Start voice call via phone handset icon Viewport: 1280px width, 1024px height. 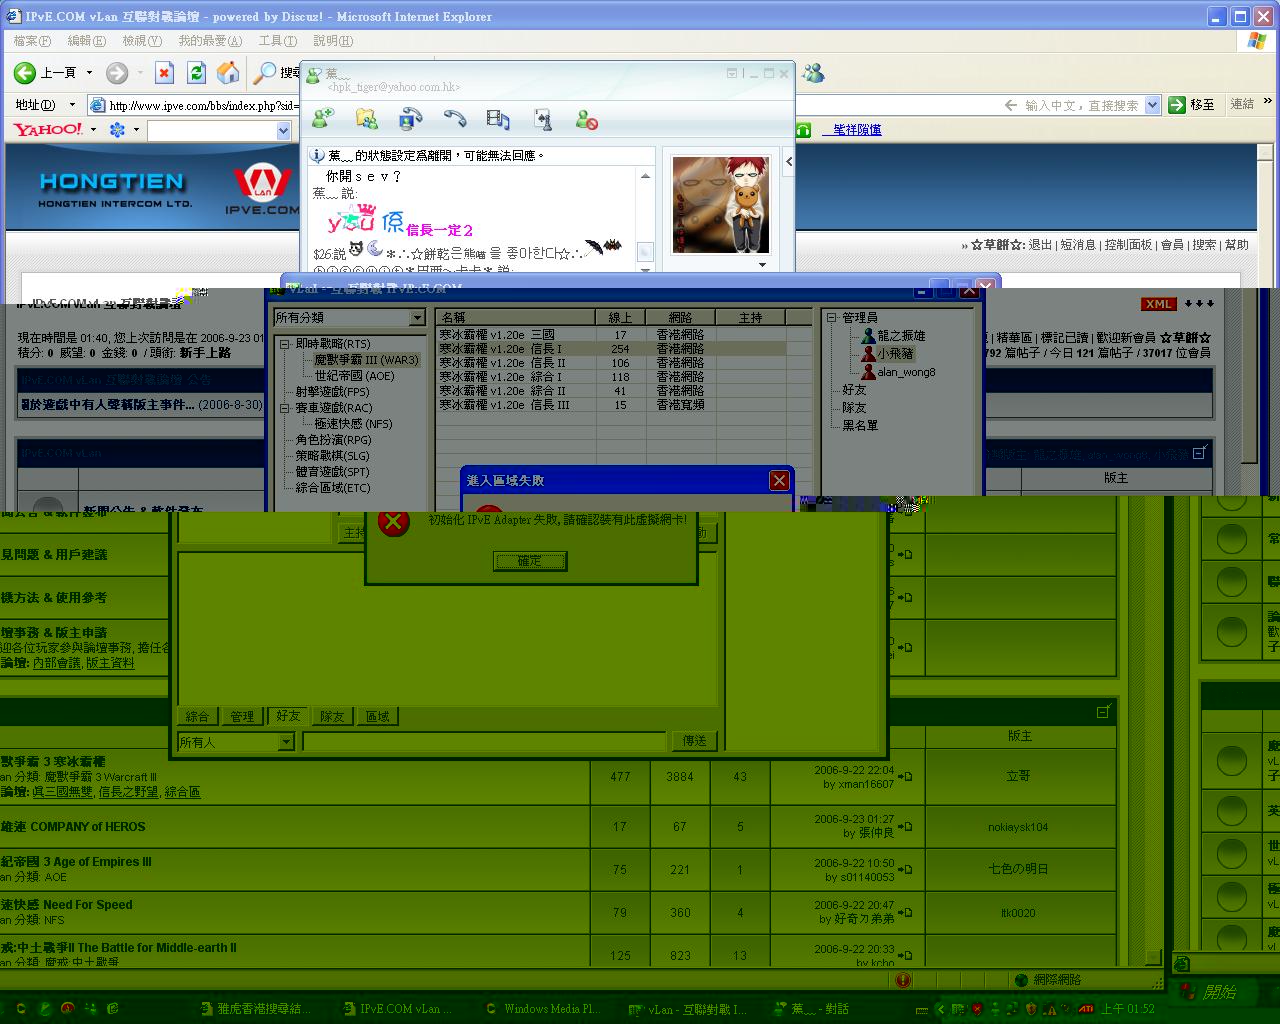click(455, 119)
